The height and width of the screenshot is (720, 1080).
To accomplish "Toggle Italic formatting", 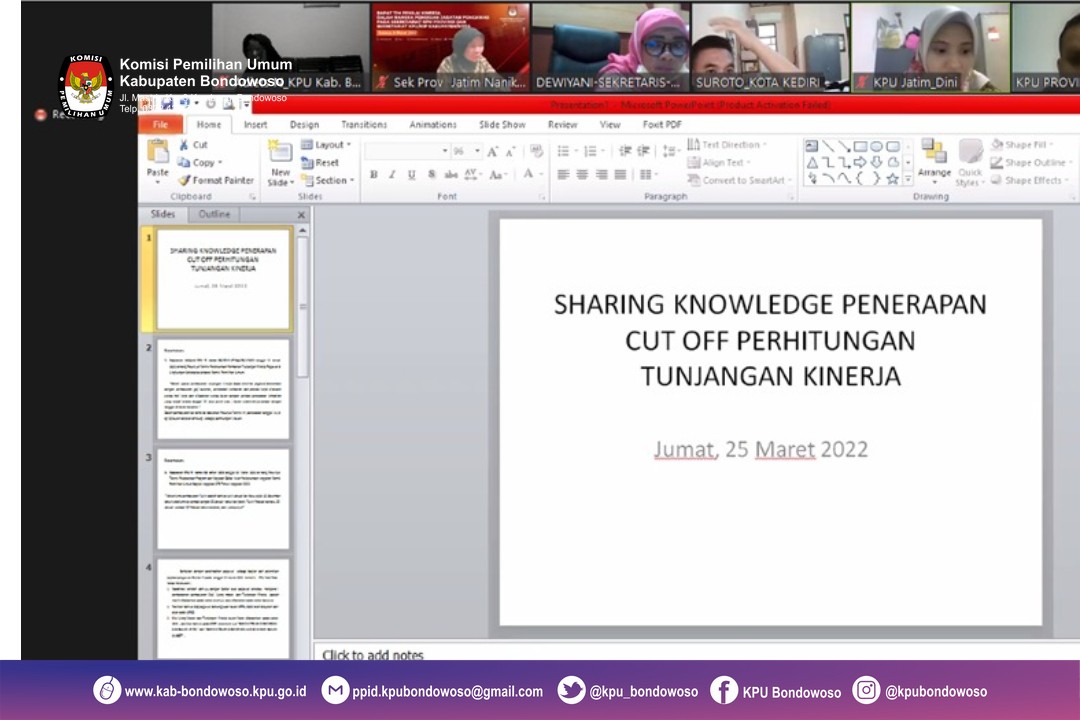I will 391,175.
